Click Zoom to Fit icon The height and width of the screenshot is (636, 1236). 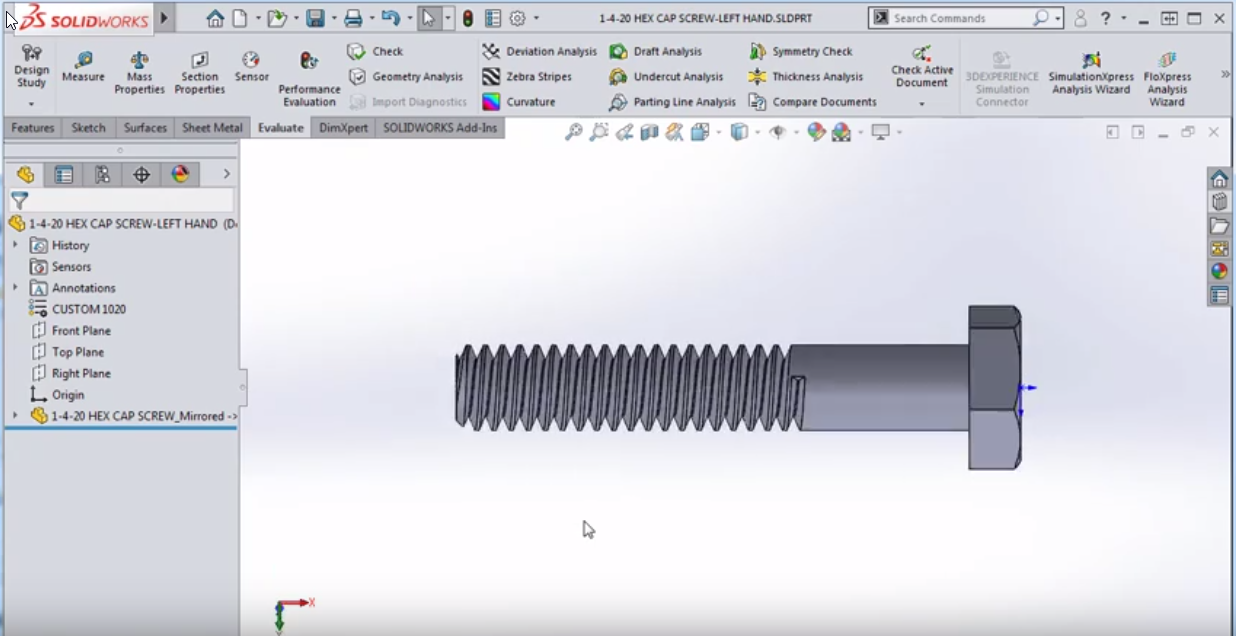pyautogui.click(x=574, y=132)
